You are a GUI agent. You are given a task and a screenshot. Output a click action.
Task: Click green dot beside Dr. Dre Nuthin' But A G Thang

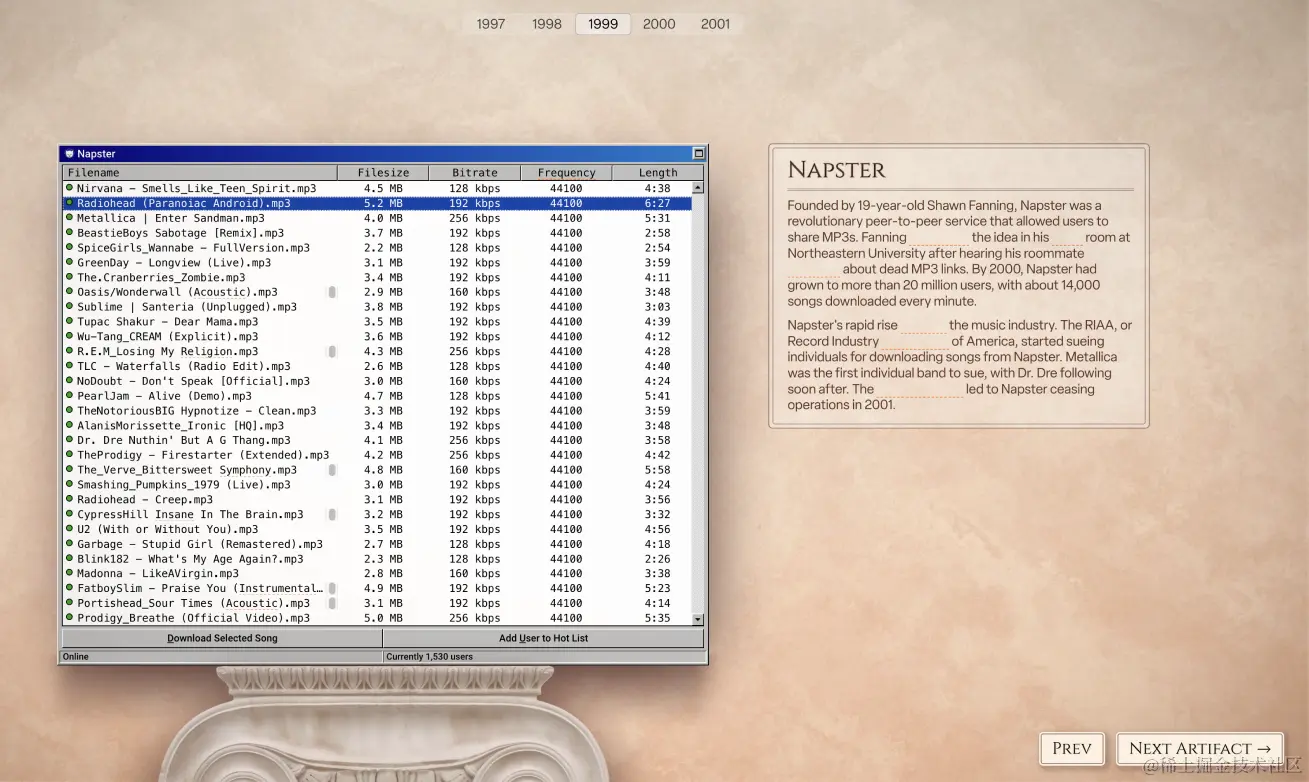70,440
